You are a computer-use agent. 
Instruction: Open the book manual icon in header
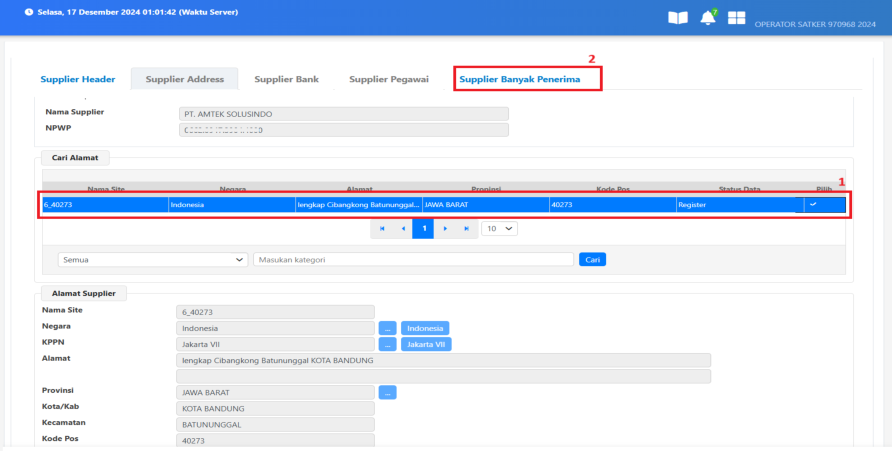pos(678,18)
